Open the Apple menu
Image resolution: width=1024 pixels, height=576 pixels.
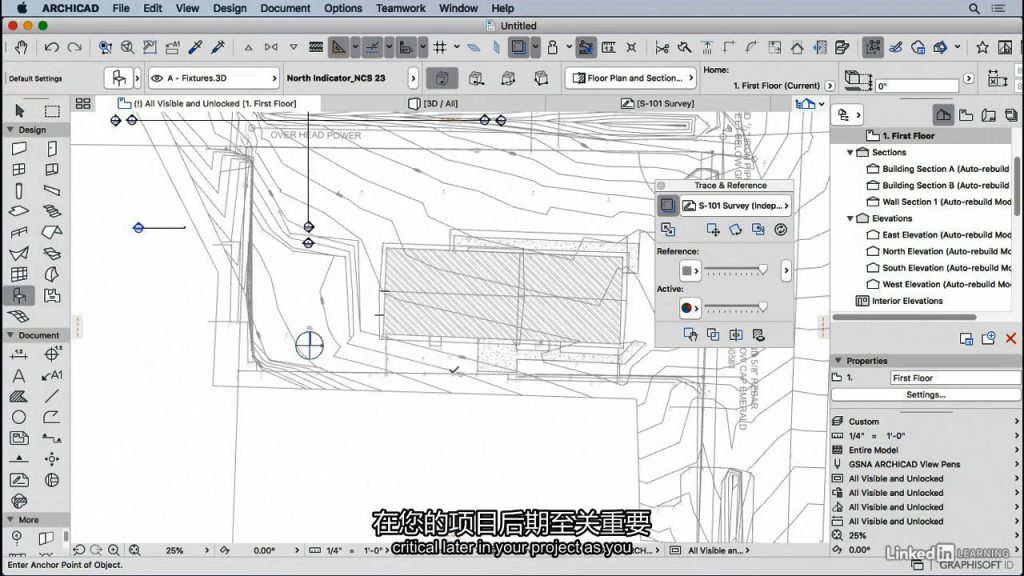tap(22, 8)
